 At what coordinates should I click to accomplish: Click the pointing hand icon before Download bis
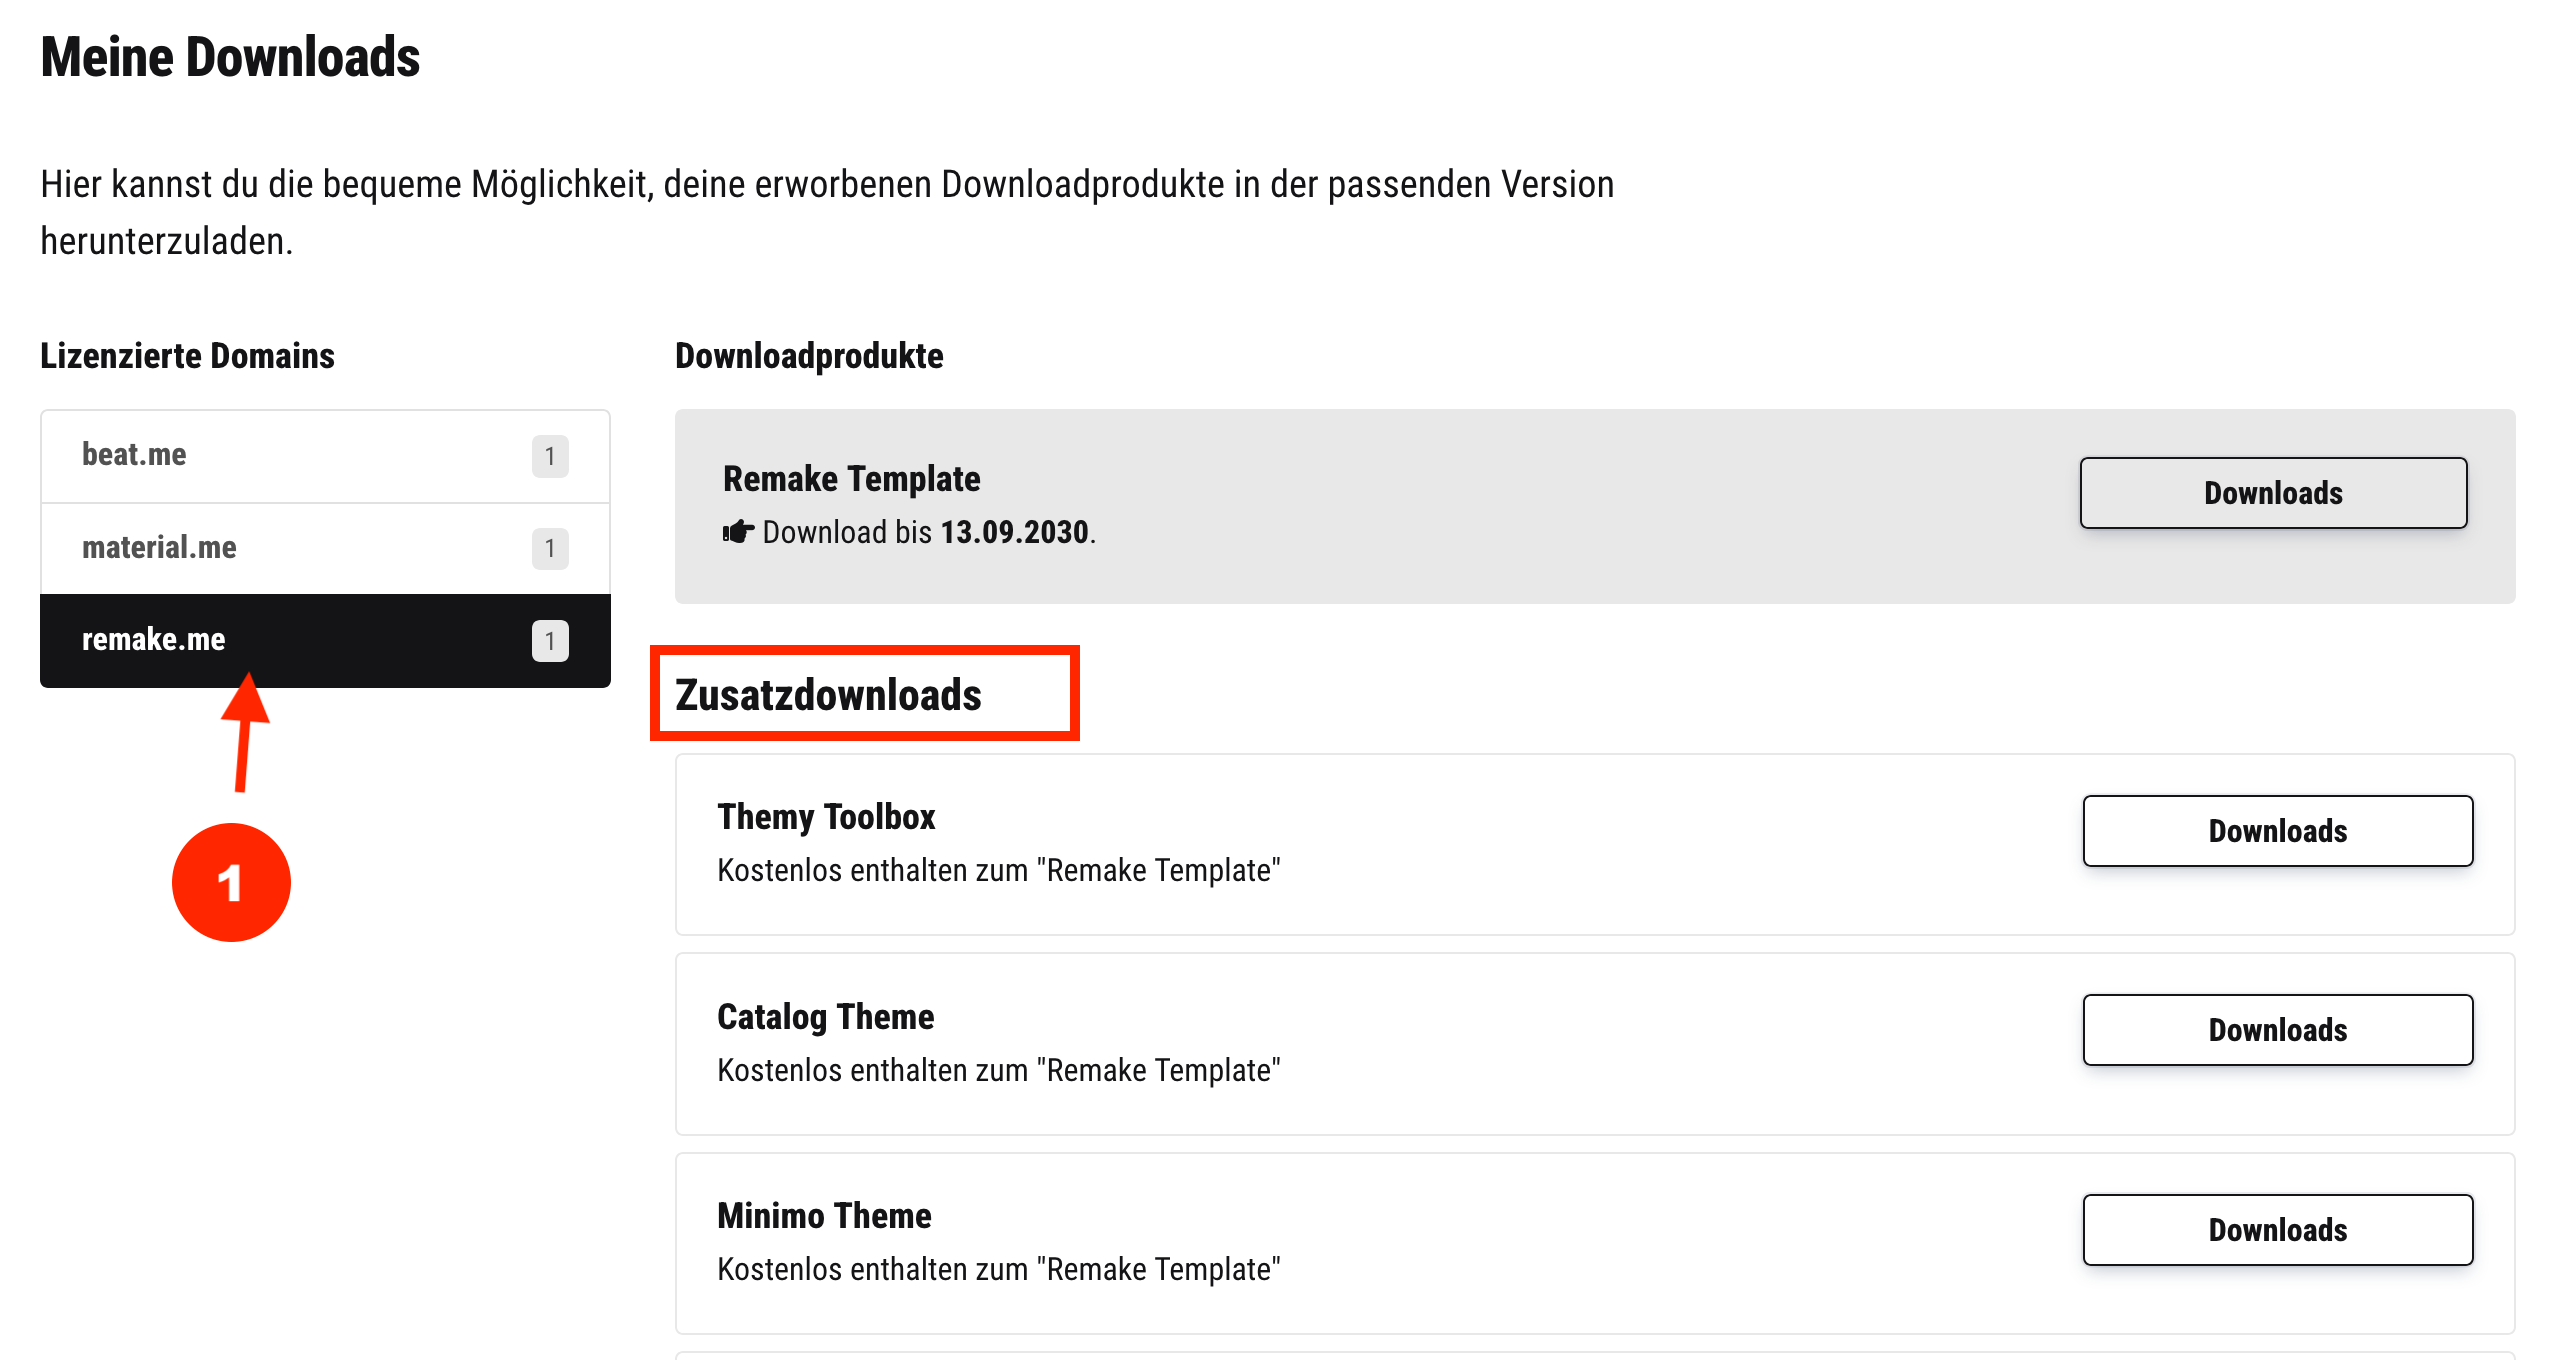[738, 531]
